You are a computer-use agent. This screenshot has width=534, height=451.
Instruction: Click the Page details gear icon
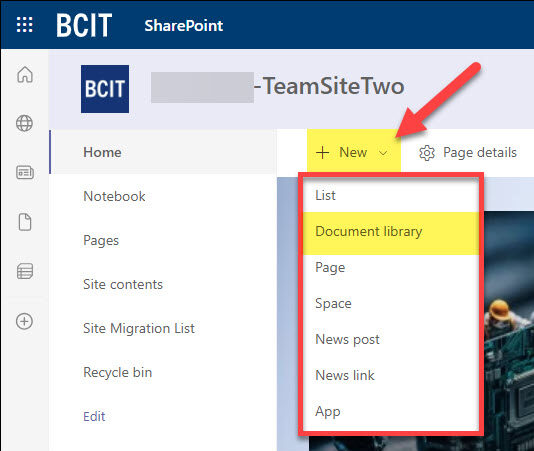[x=427, y=153]
